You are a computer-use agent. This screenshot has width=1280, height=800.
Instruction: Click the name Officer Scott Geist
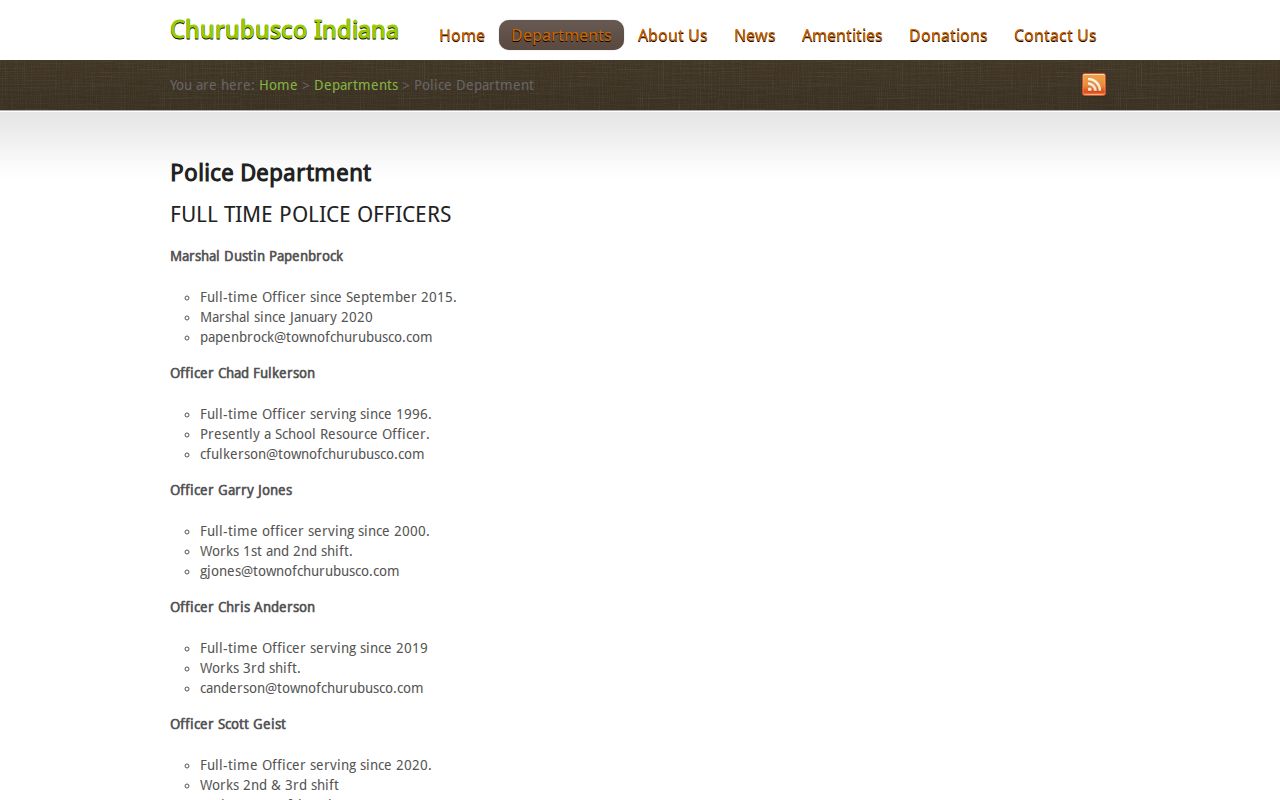(x=228, y=724)
